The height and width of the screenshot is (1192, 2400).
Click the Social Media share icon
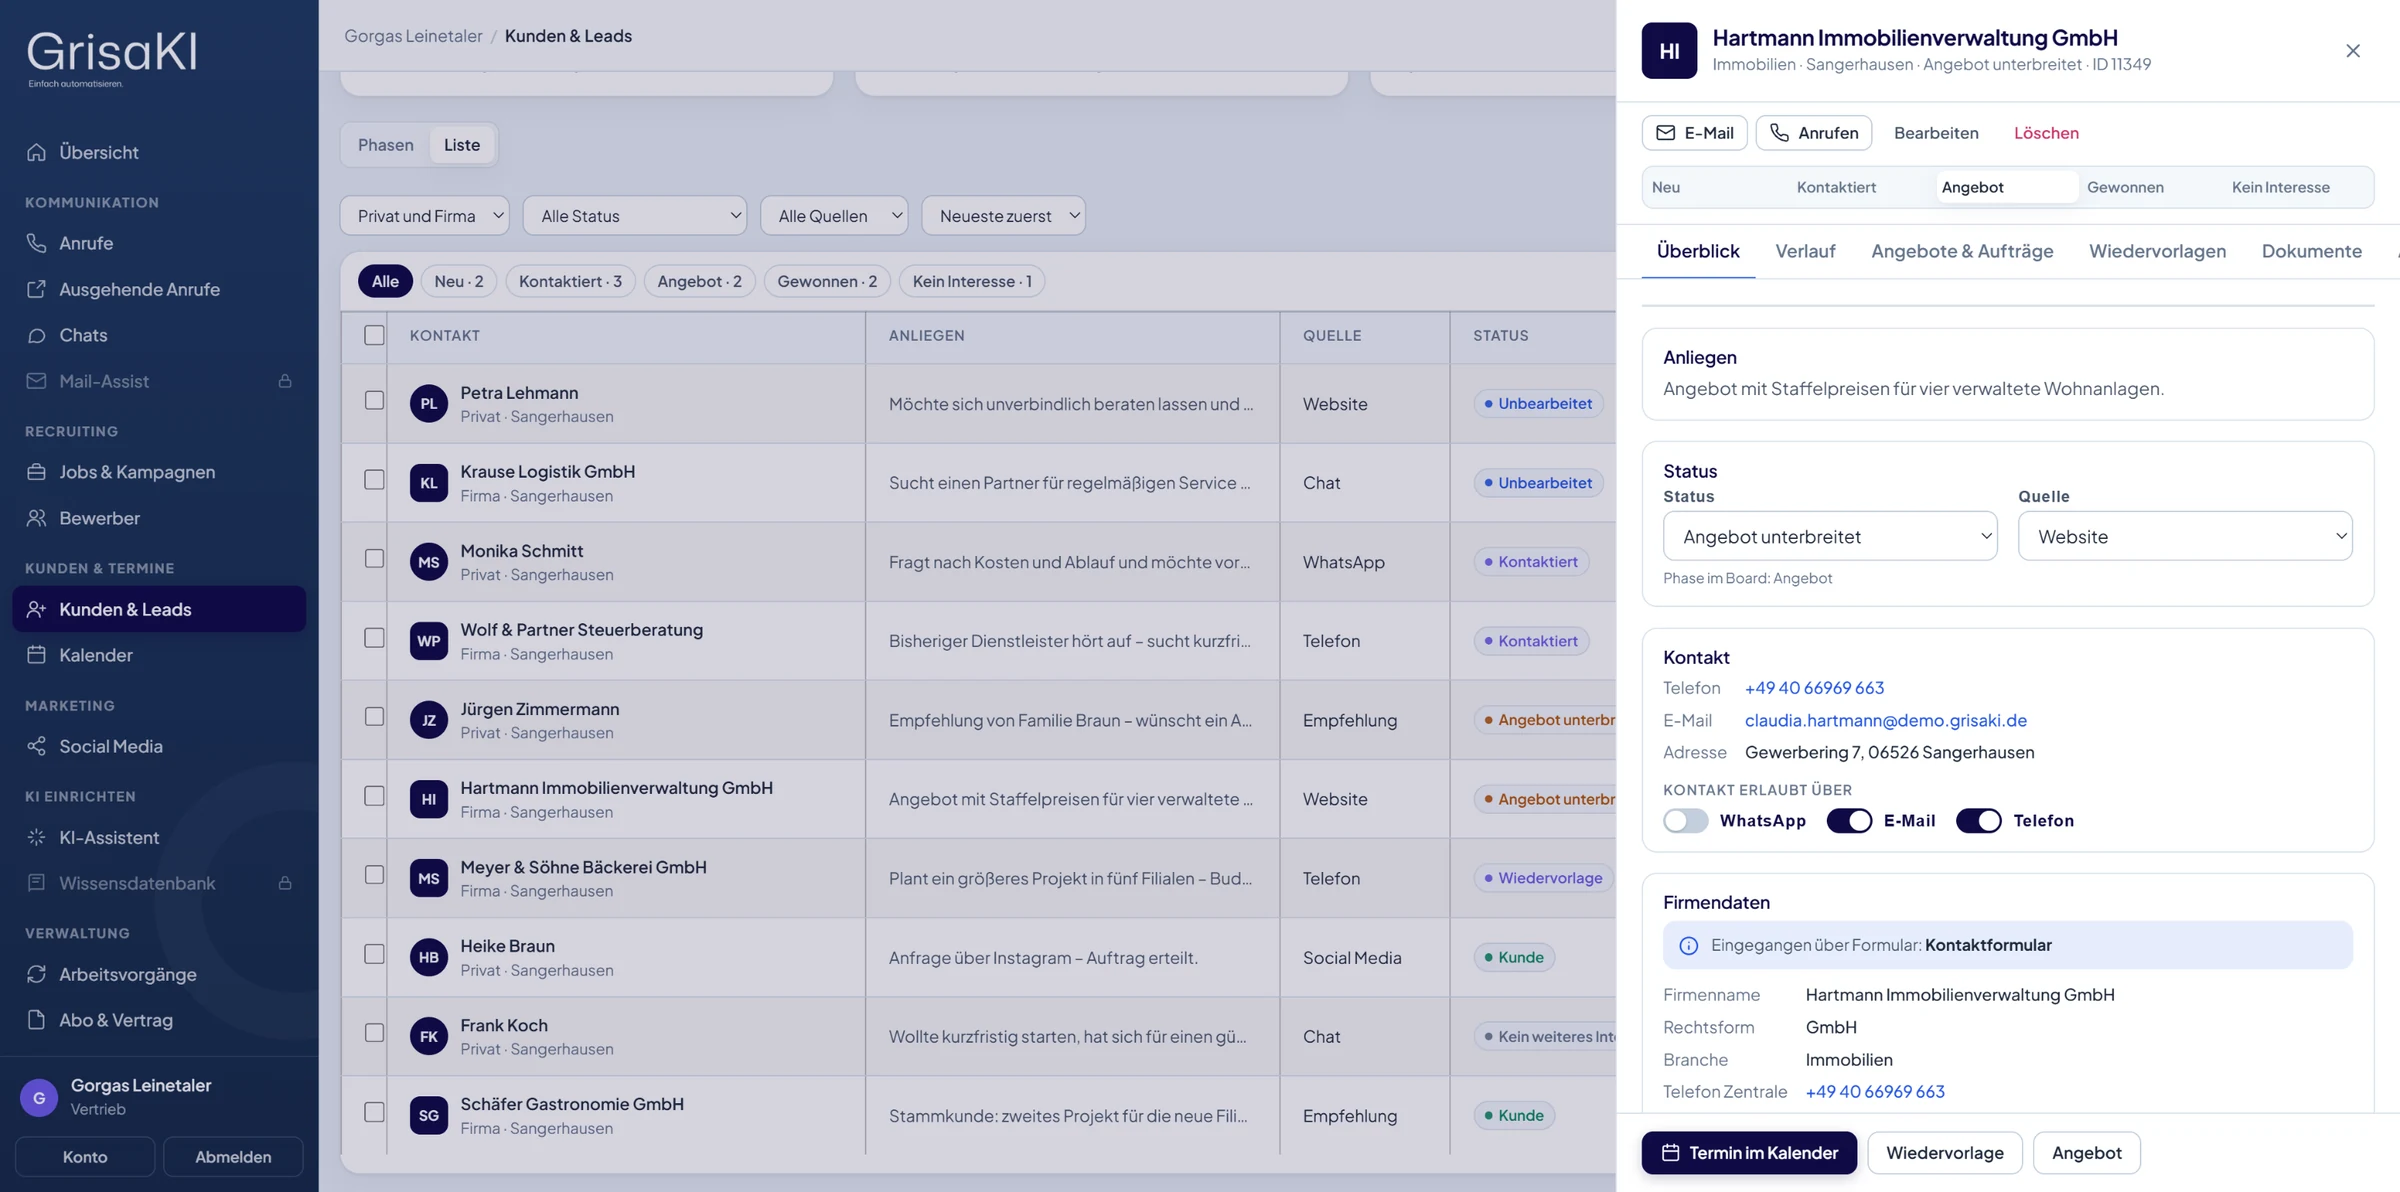tap(37, 746)
